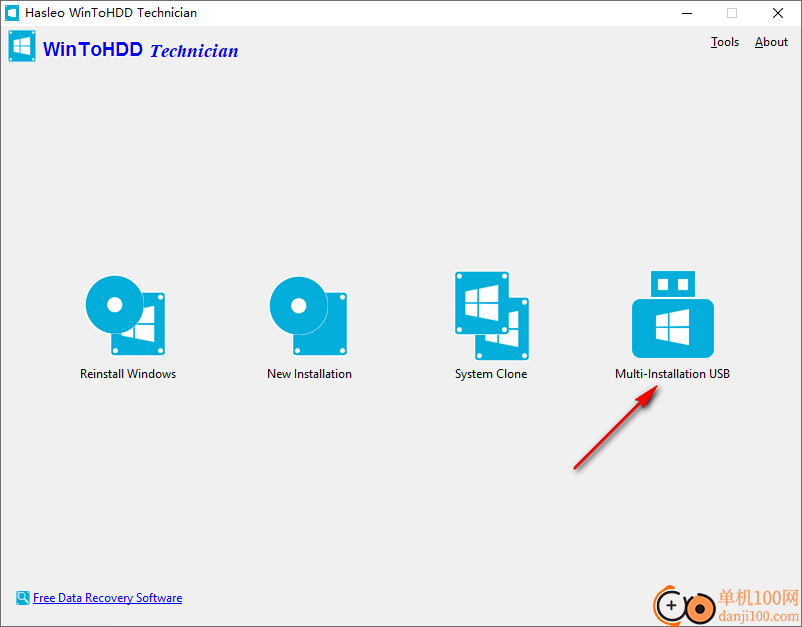Launch the New Installation disc icon
This screenshot has width=802, height=627.
click(x=308, y=316)
